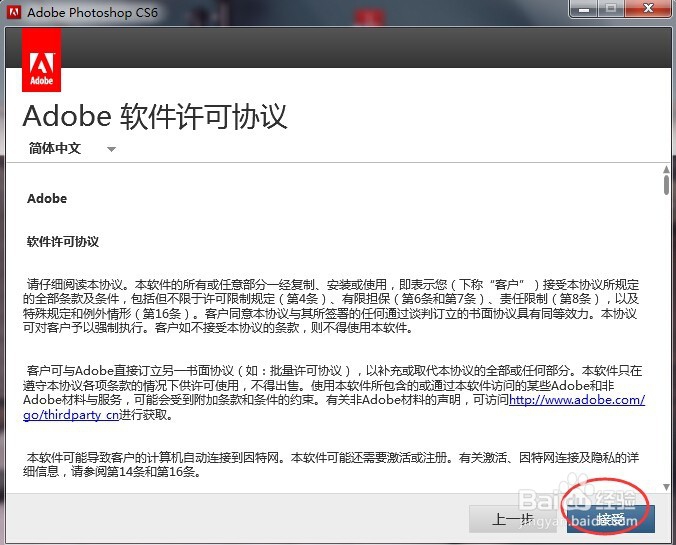Viewport: 676px width, 545px height.
Task: Click the paragraph starting '客户可与Adobe直接订立'
Action: (x=334, y=393)
